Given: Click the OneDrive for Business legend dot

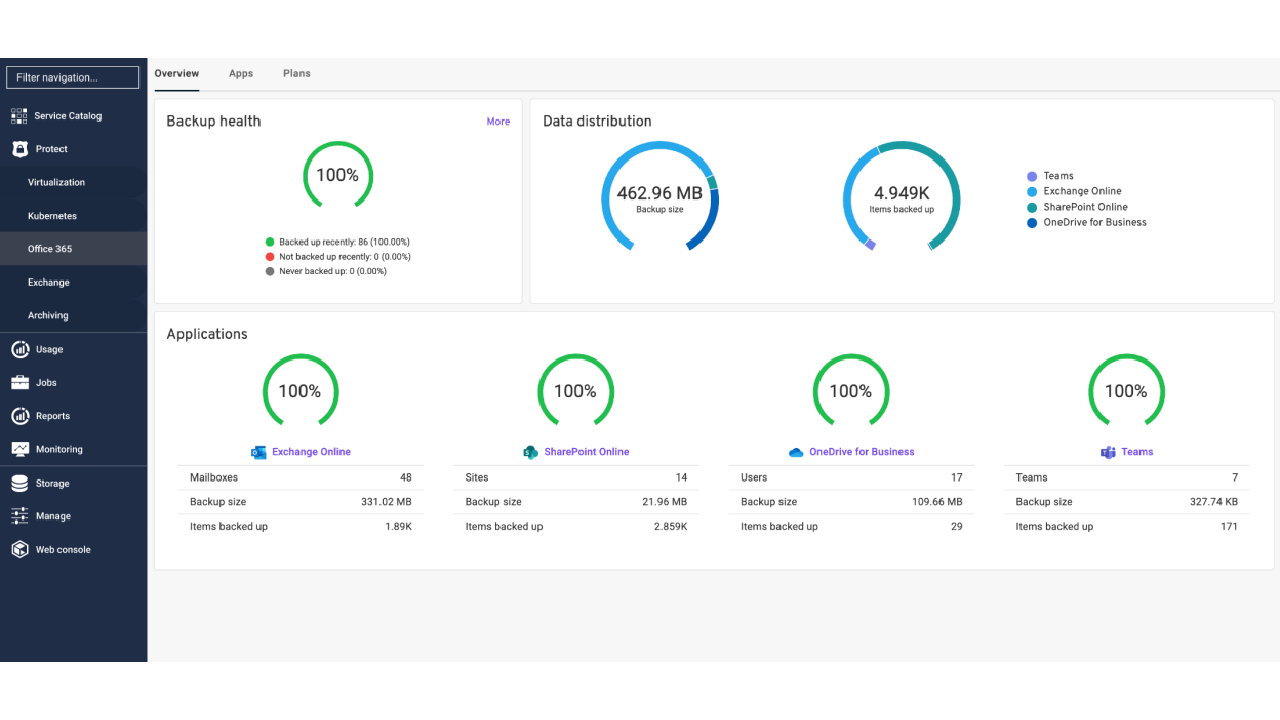Looking at the screenshot, I should tap(1032, 223).
